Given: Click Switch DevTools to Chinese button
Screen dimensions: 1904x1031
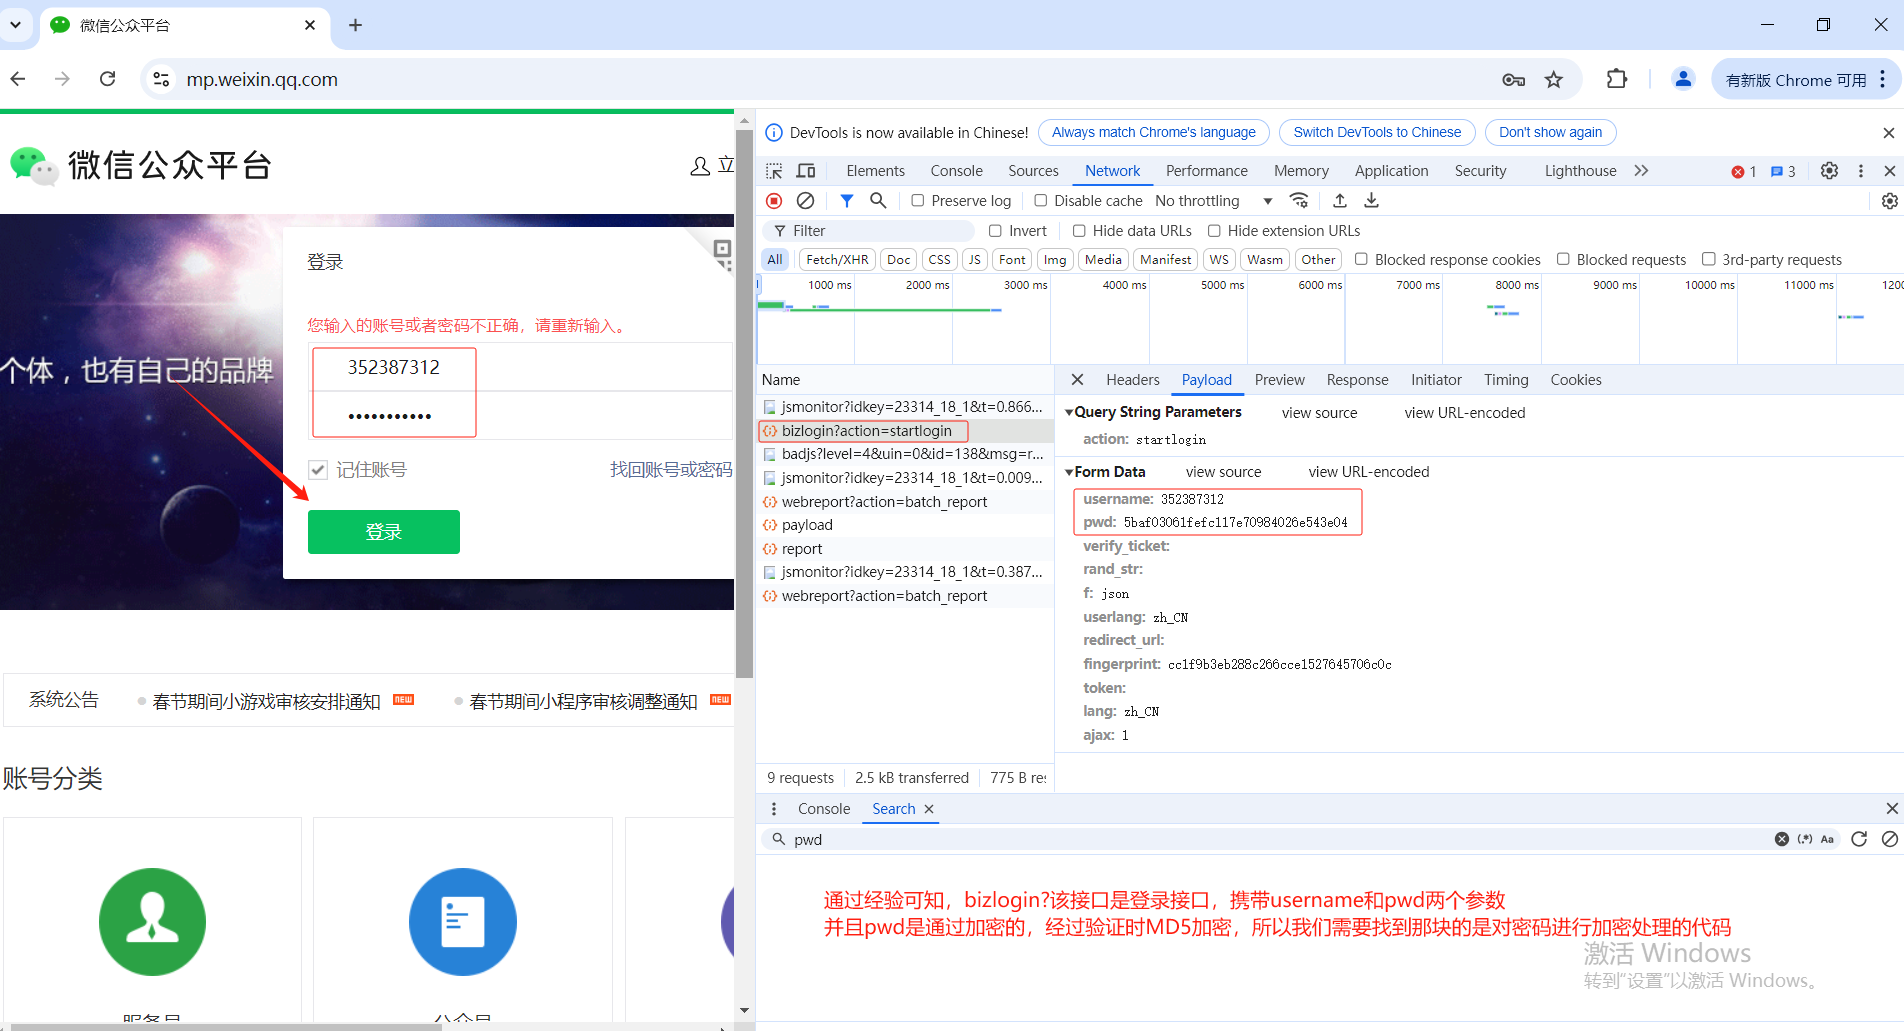Looking at the screenshot, I should click(x=1377, y=133).
